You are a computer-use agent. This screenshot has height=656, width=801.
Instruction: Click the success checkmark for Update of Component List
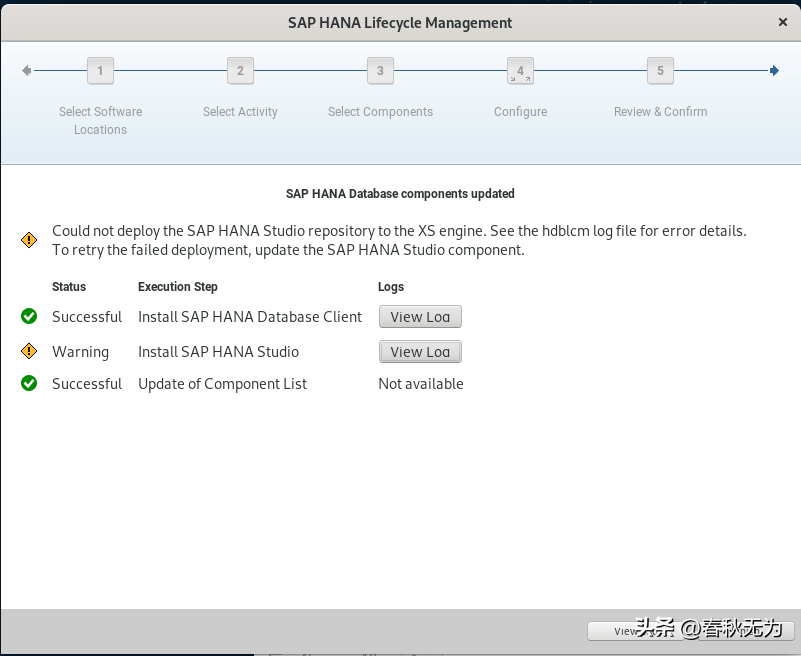(x=28, y=383)
